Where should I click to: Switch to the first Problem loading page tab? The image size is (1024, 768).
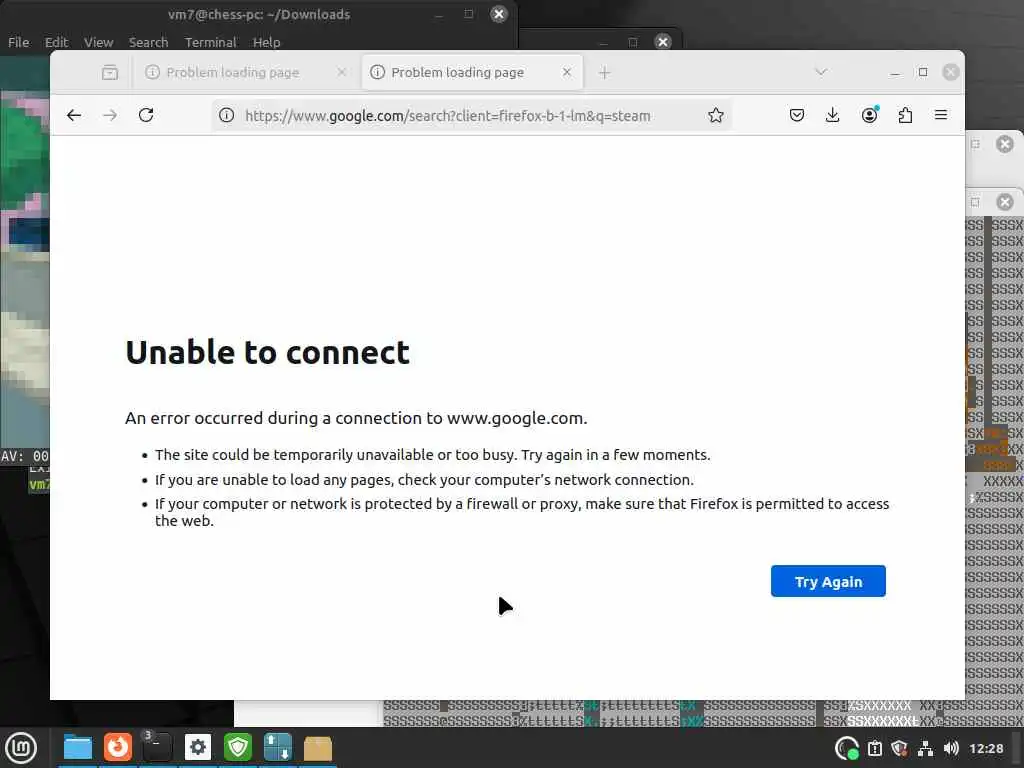click(246, 72)
